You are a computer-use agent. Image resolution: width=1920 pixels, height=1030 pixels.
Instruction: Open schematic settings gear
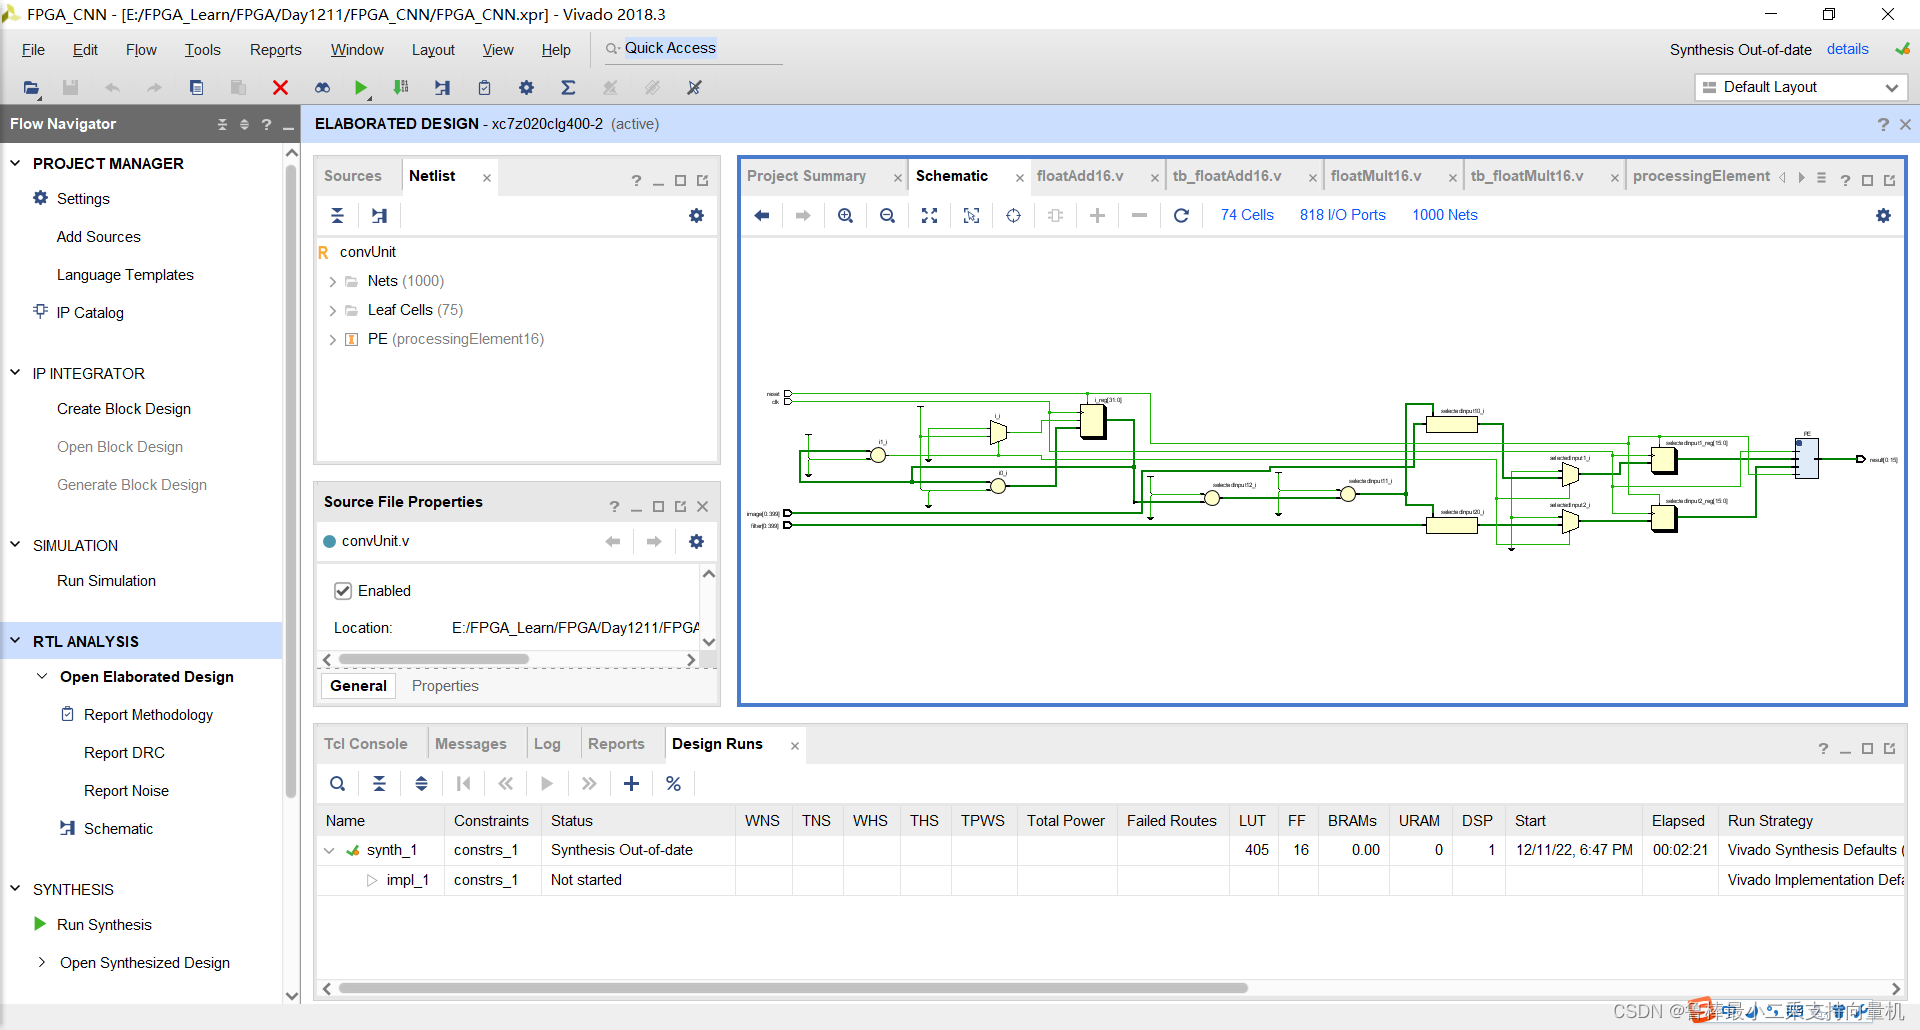[x=1884, y=215]
